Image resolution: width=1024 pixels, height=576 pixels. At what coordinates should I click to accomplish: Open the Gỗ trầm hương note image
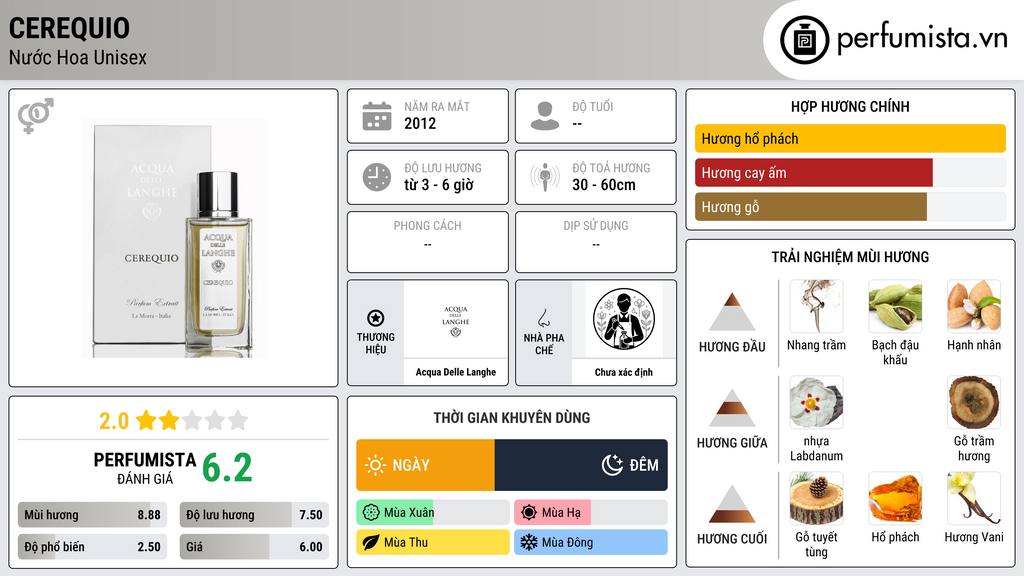click(974, 402)
